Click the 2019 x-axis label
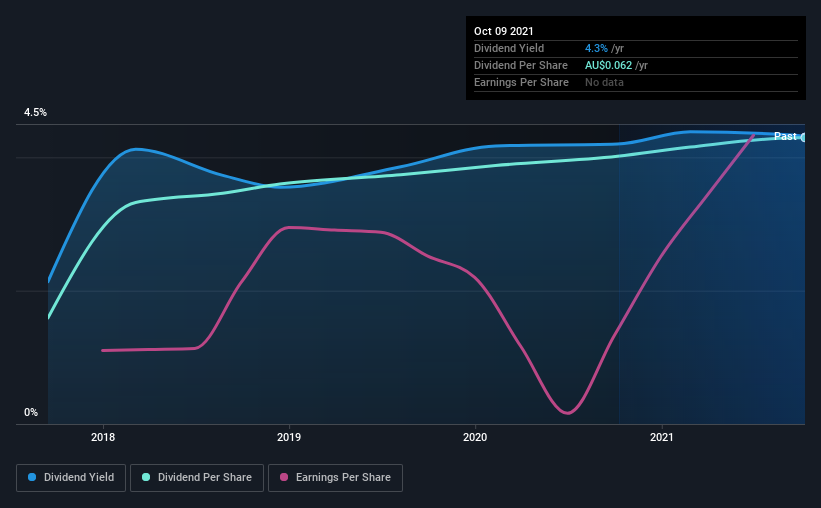This screenshot has width=821, height=508. click(289, 437)
